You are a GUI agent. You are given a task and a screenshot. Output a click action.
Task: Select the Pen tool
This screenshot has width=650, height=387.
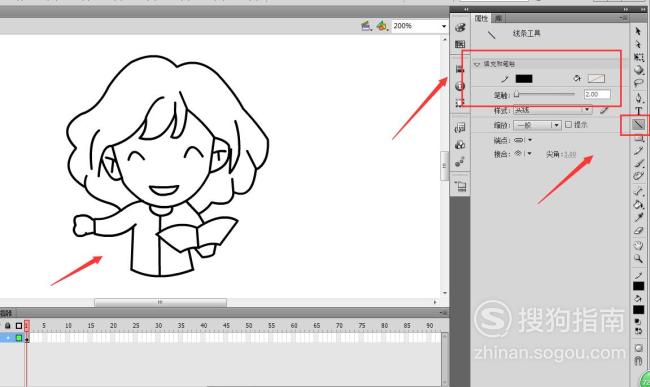pyautogui.click(x=638, y=98)
